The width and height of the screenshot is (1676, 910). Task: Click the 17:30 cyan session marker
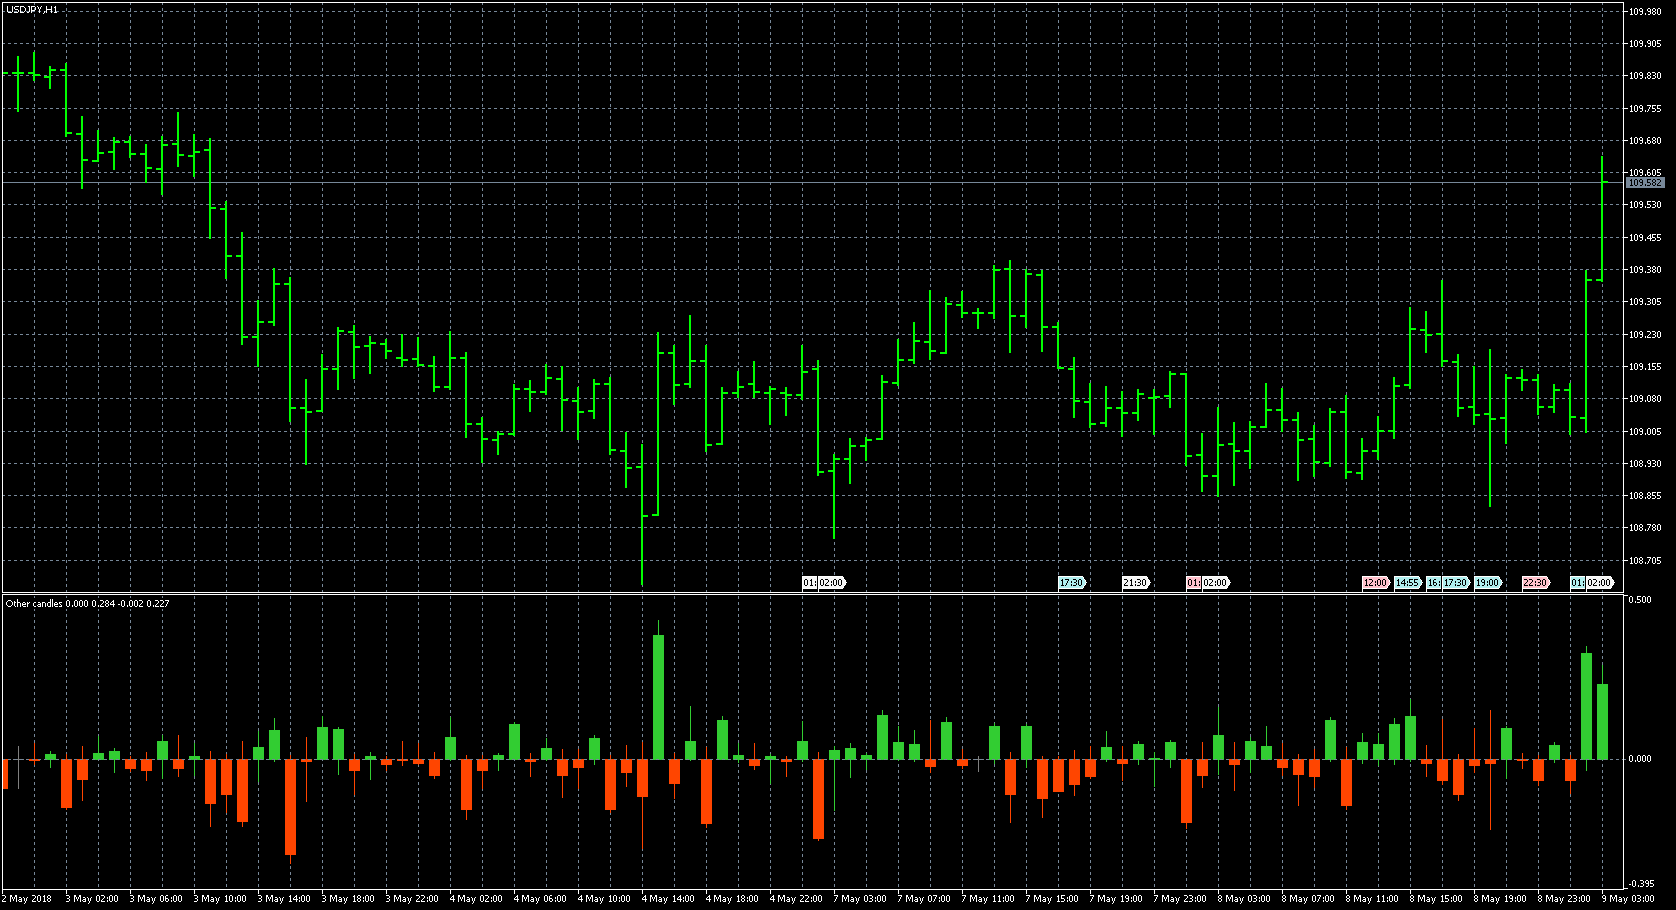[1070, 580]
